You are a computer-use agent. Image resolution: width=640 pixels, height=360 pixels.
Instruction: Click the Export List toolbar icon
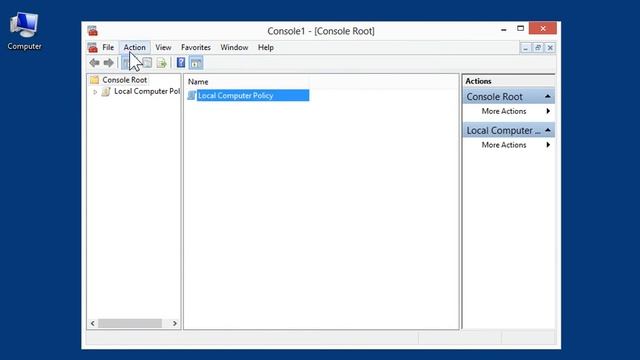[162, 63]
